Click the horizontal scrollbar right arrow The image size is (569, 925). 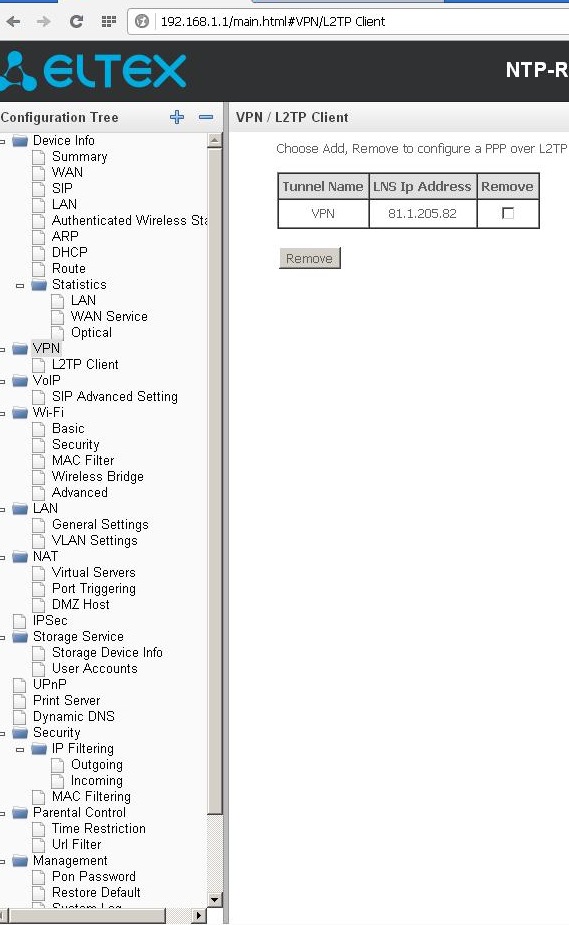(199, 916)
